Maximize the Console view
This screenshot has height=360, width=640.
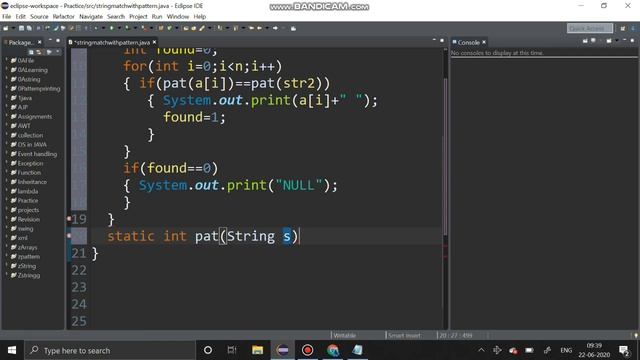[632, 40]
